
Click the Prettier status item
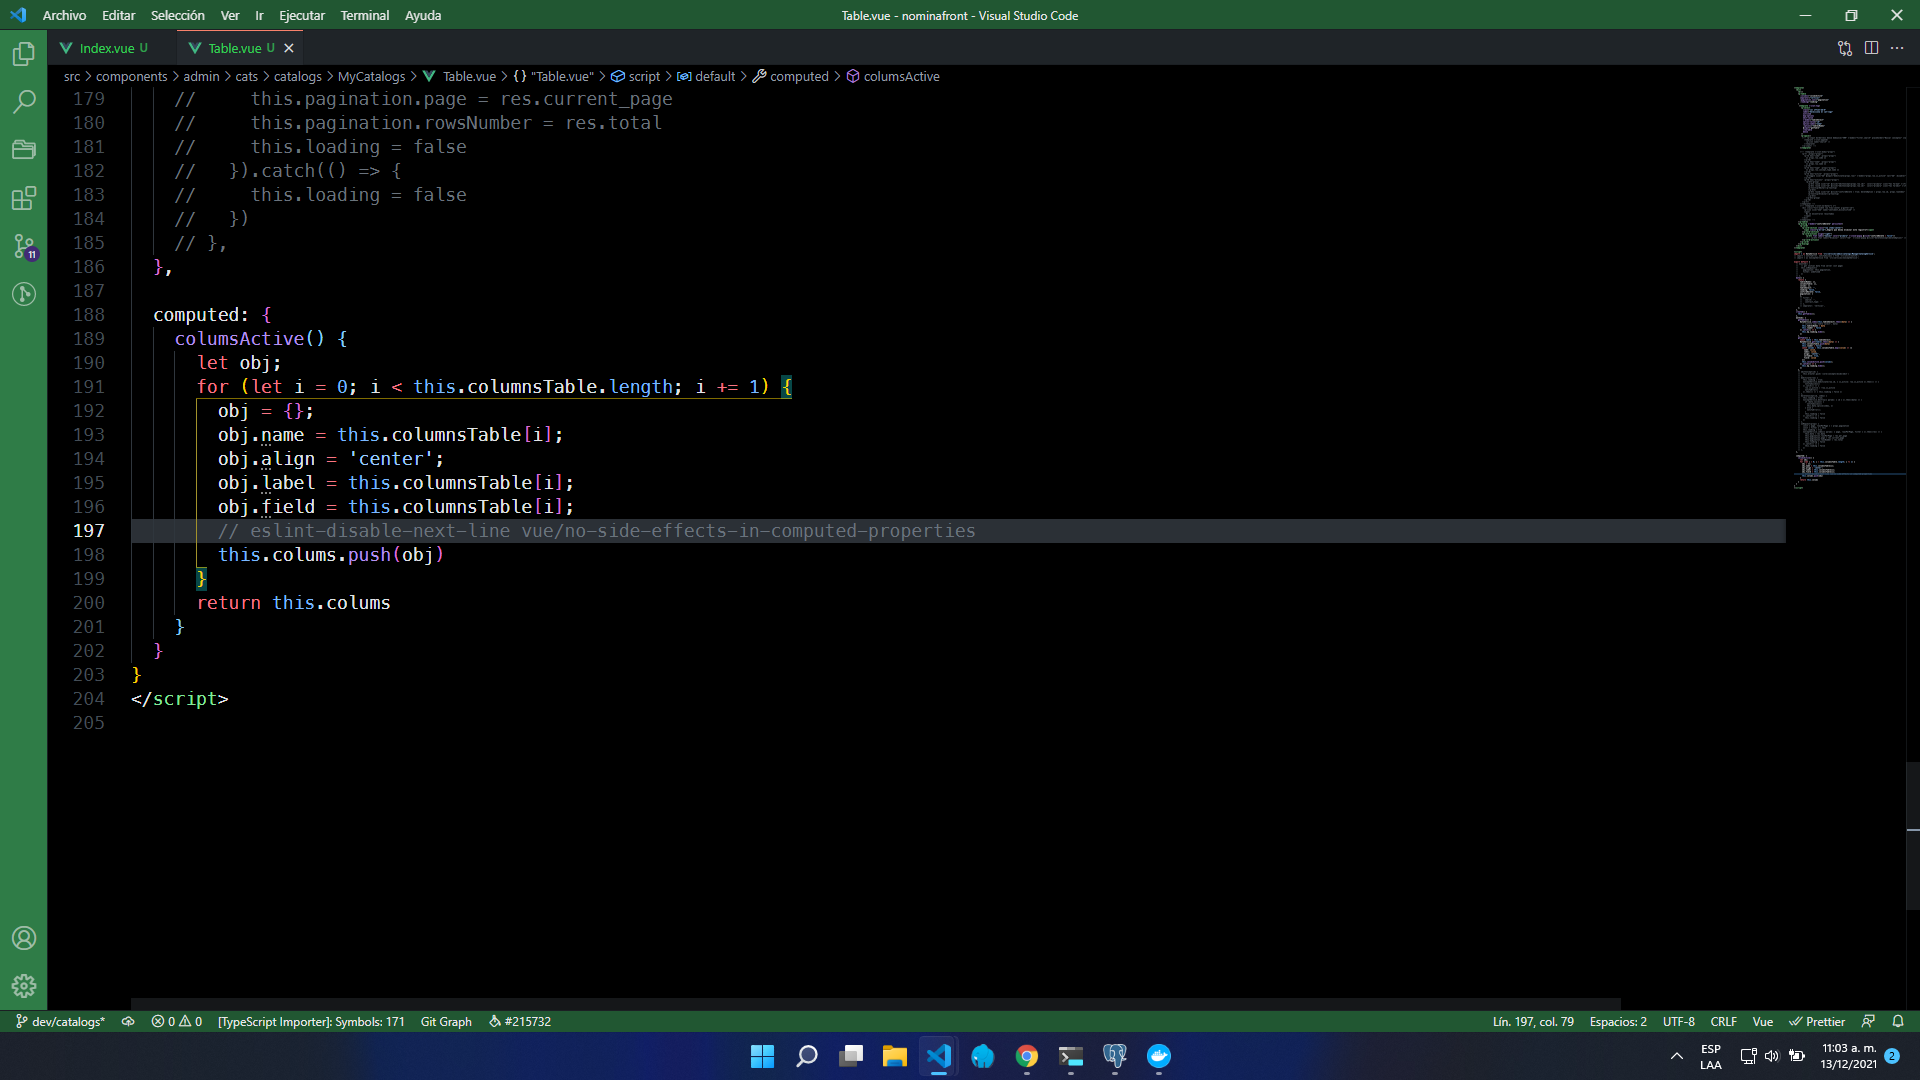1817,1022
